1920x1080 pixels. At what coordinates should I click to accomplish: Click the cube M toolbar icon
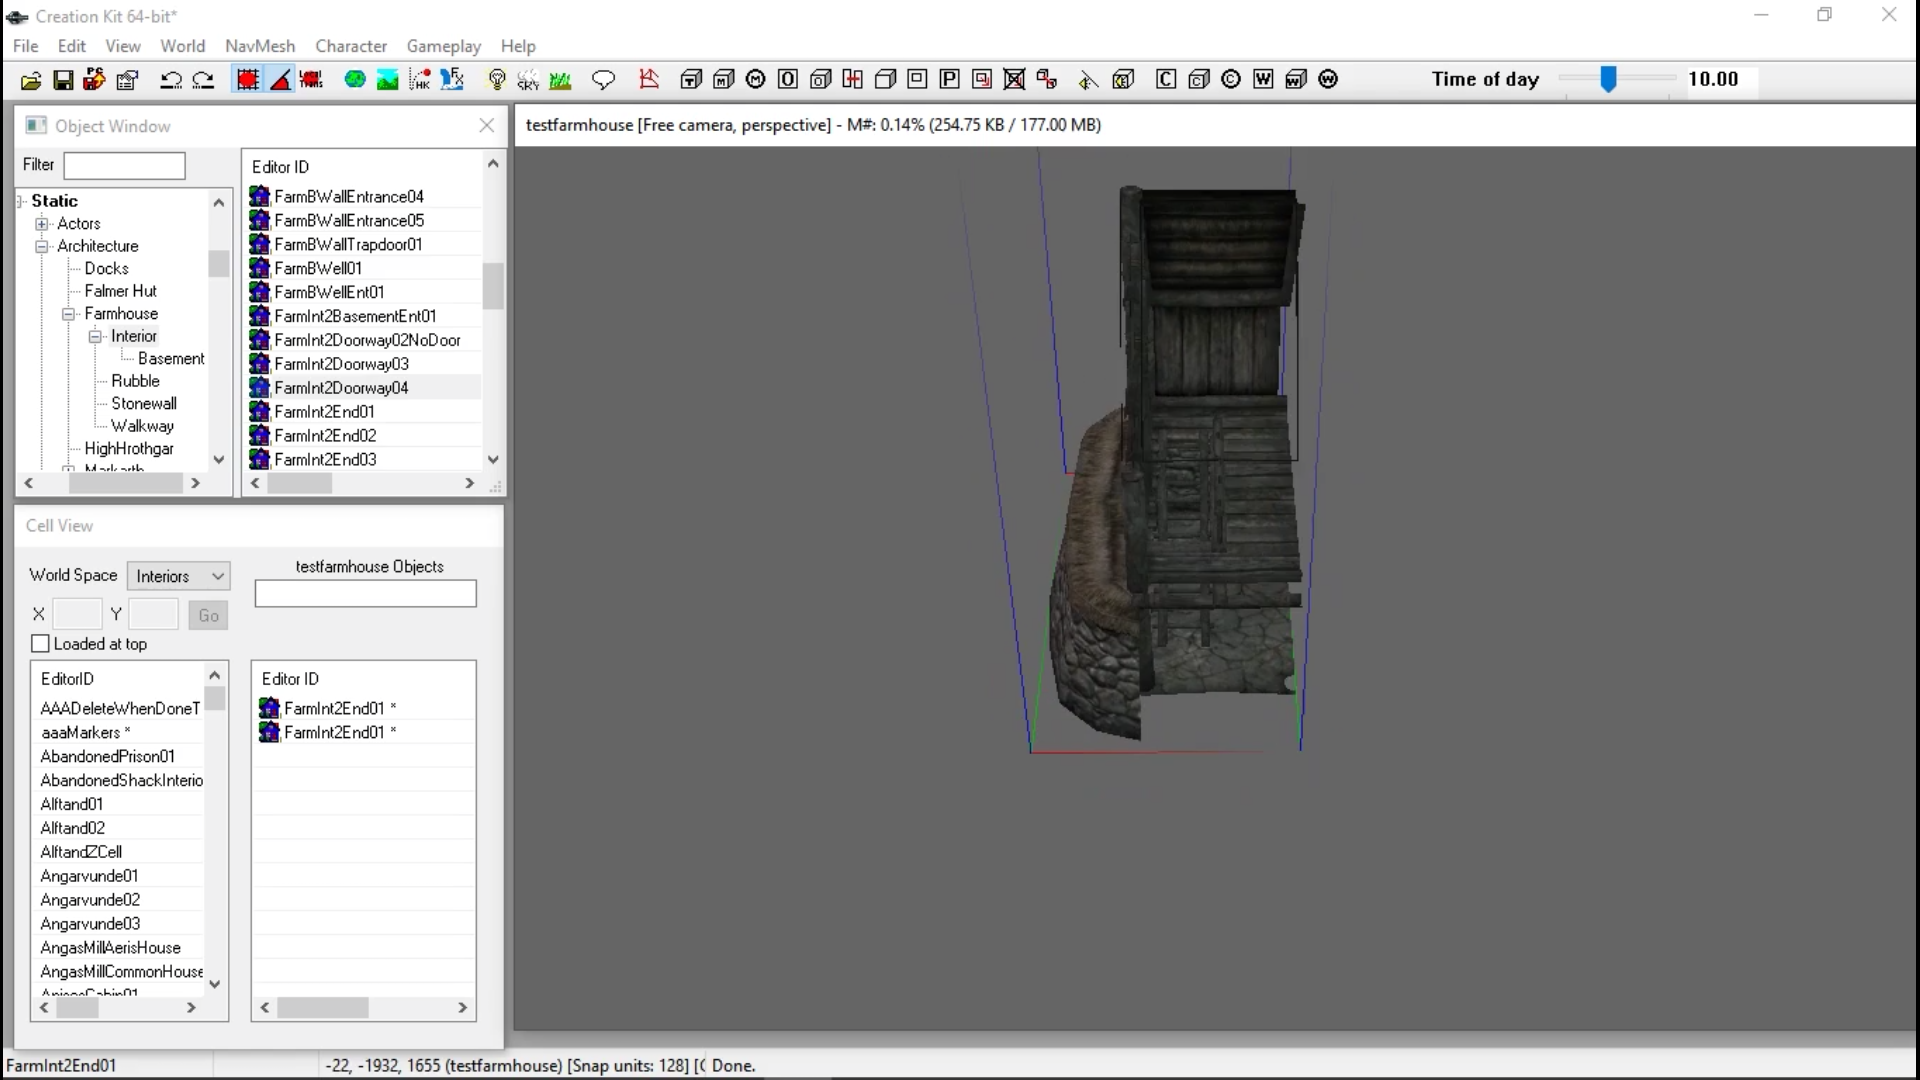click(x=724, y=80)
